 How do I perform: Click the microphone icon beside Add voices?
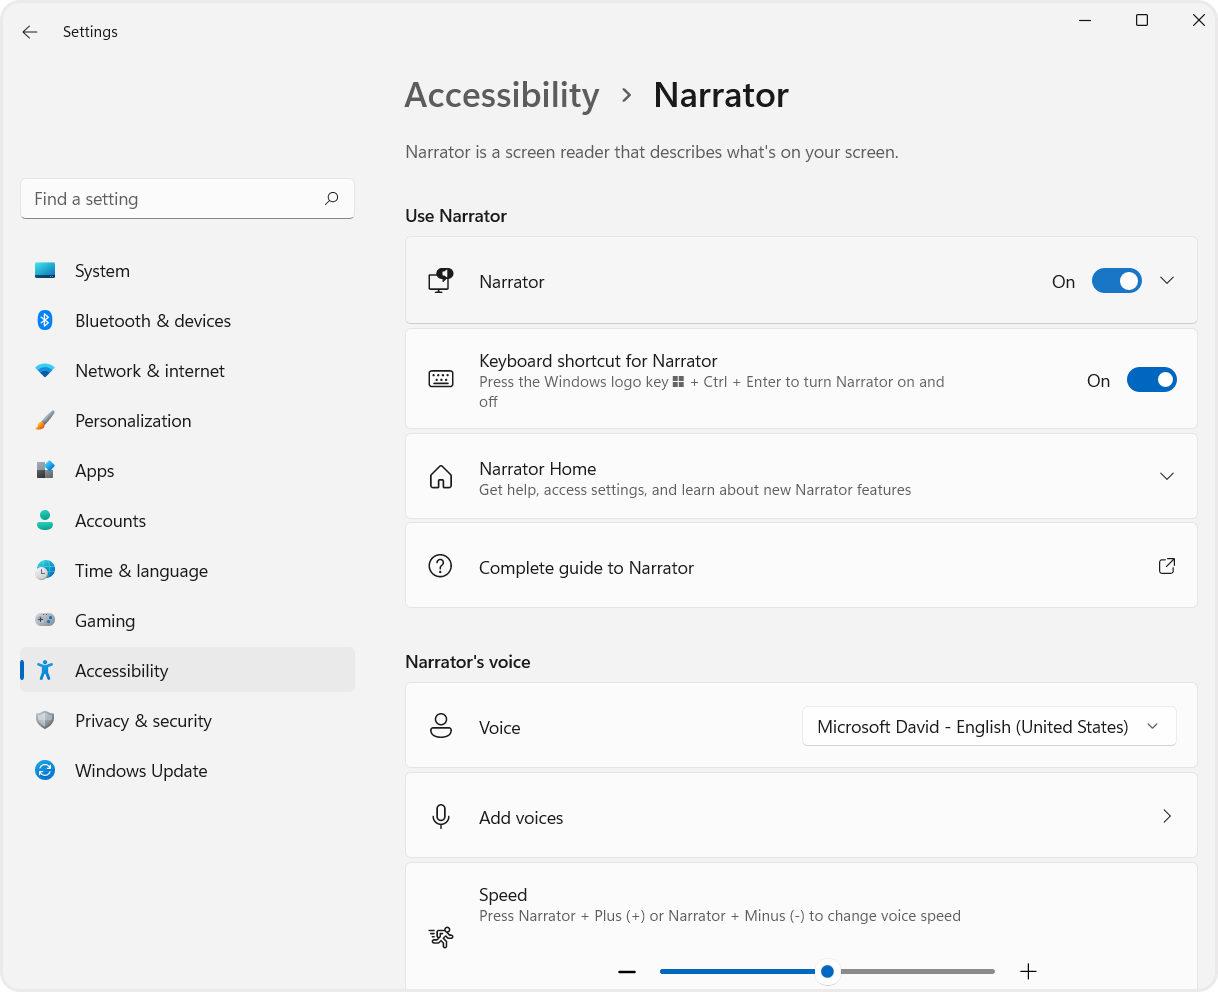coord(441,816)
